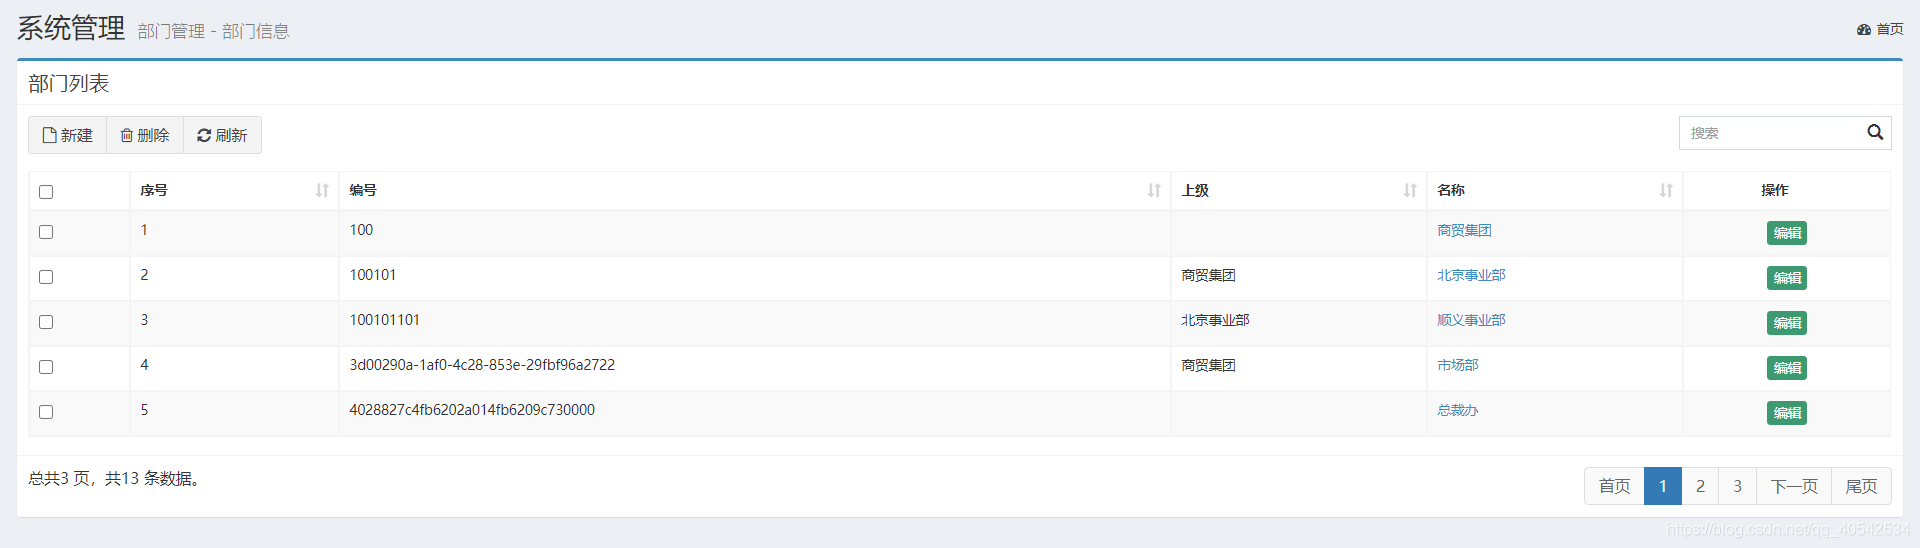Open the 首页 home link at top right
The image size is (1920, 548).
[1880, 29]
